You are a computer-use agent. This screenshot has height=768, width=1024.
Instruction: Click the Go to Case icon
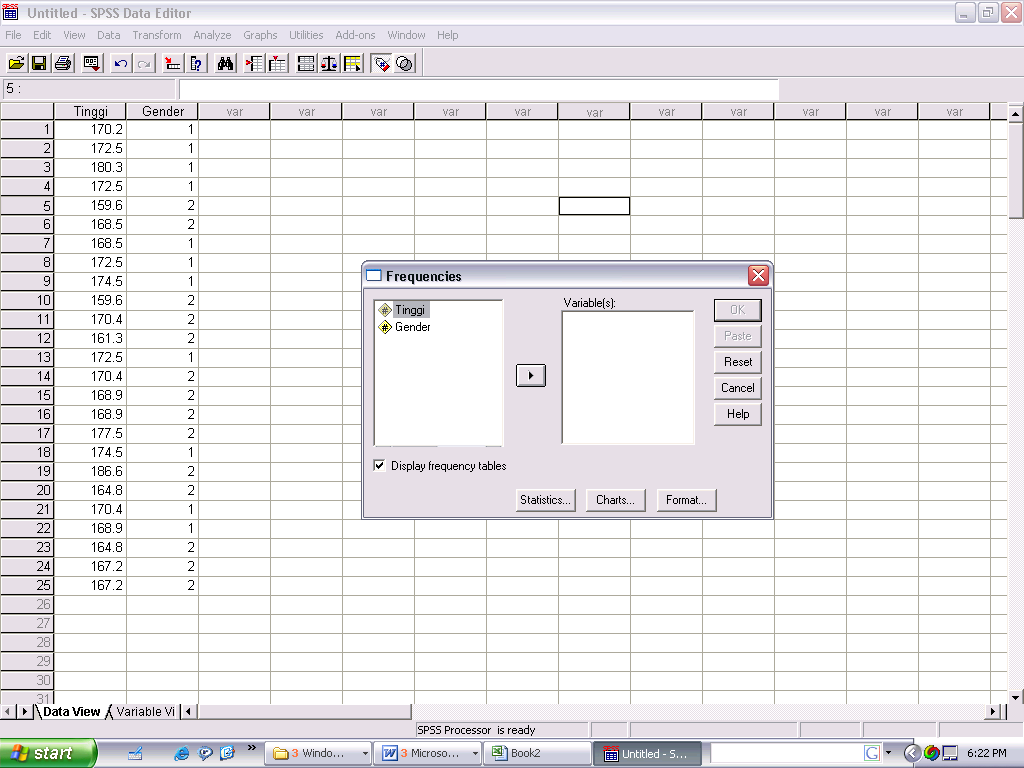172,63
